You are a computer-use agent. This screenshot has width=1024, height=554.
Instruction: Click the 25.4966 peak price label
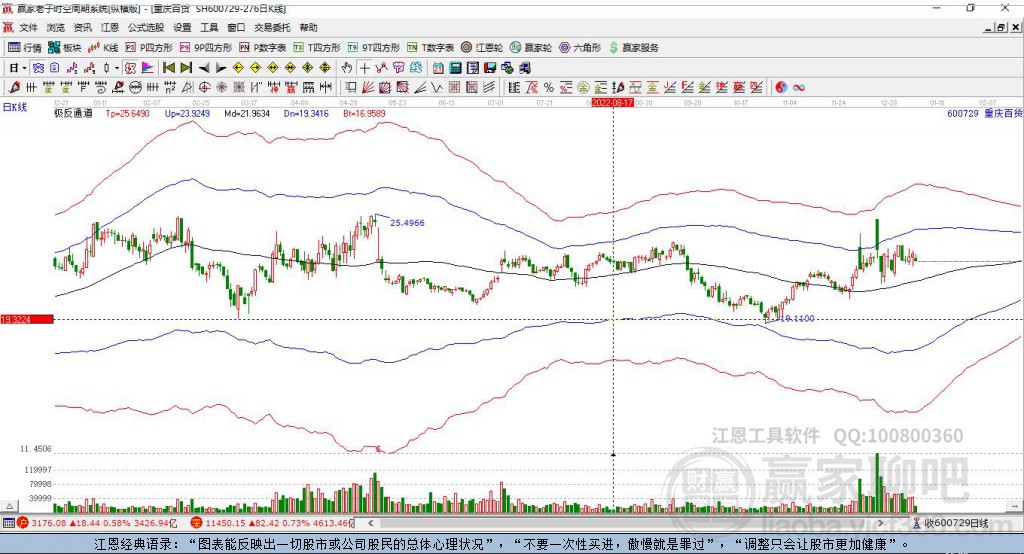407,223
